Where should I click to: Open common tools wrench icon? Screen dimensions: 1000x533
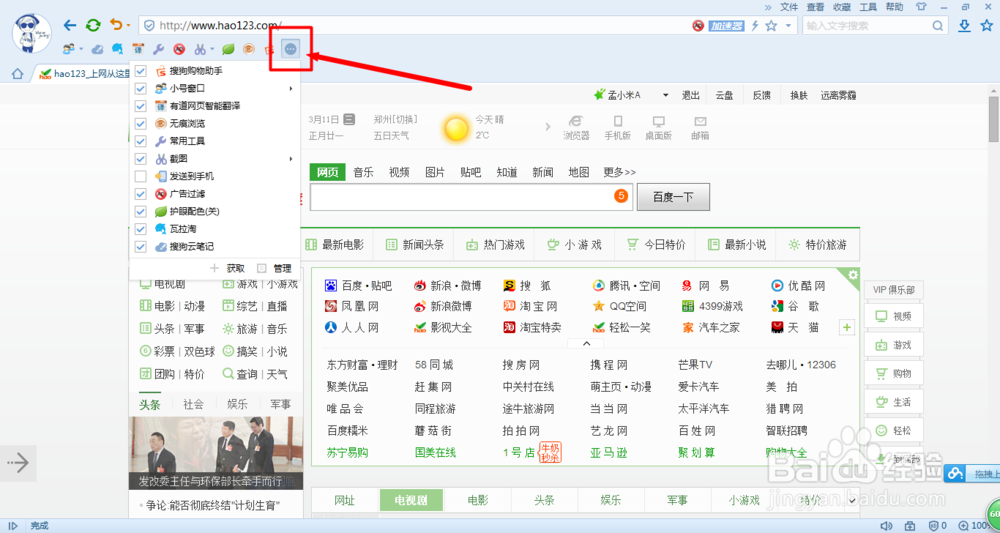[x=159, y=48]
